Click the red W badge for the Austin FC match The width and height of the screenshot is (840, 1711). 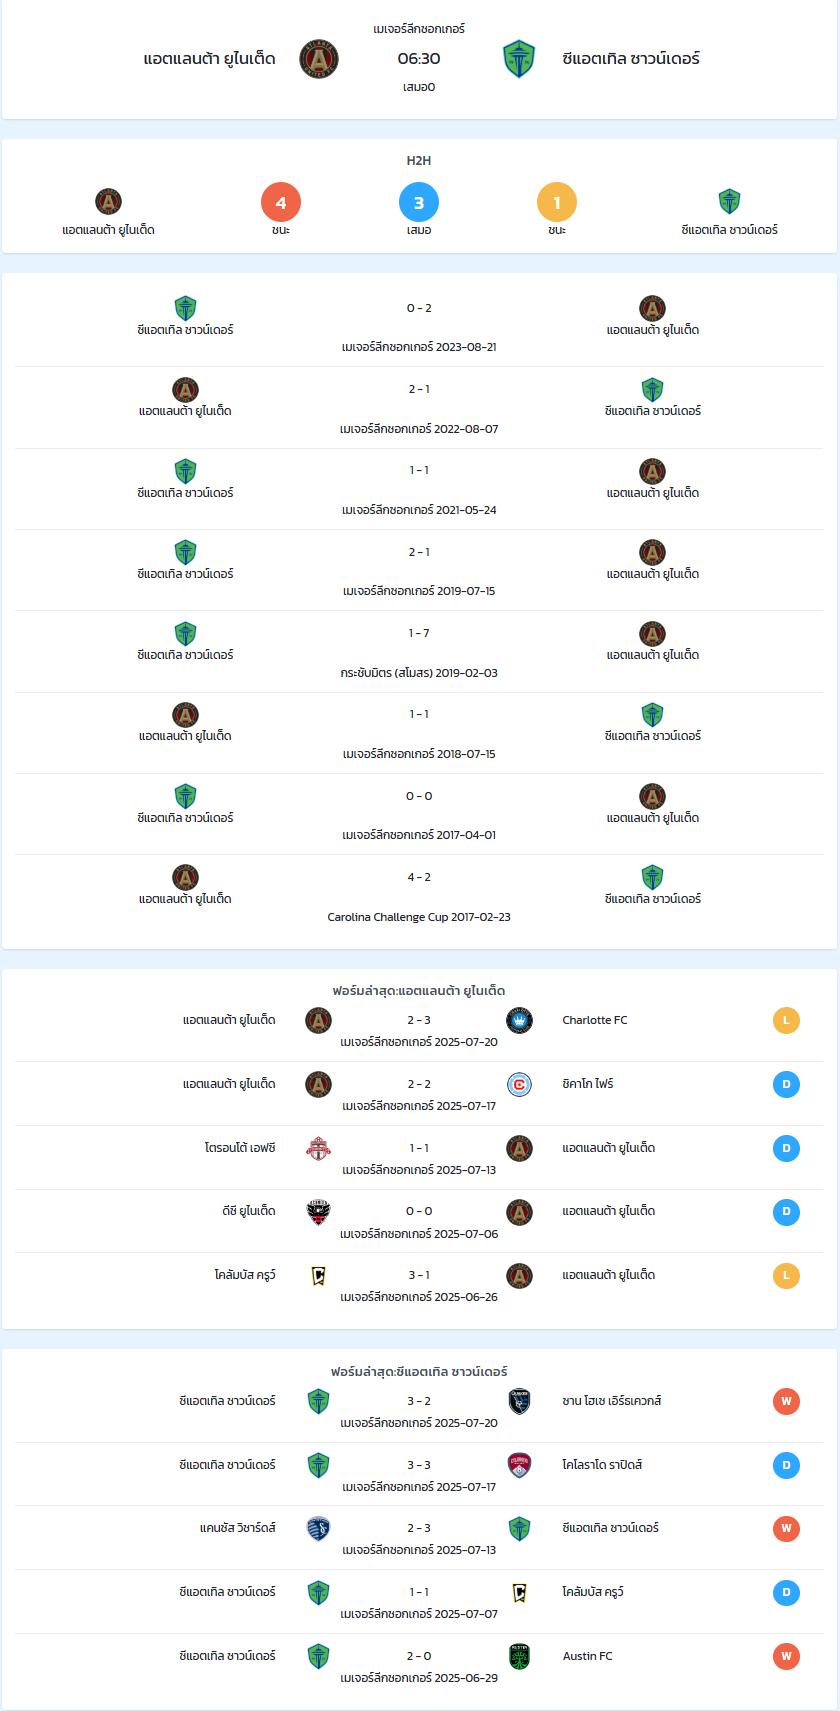[x=786, y=1656]
